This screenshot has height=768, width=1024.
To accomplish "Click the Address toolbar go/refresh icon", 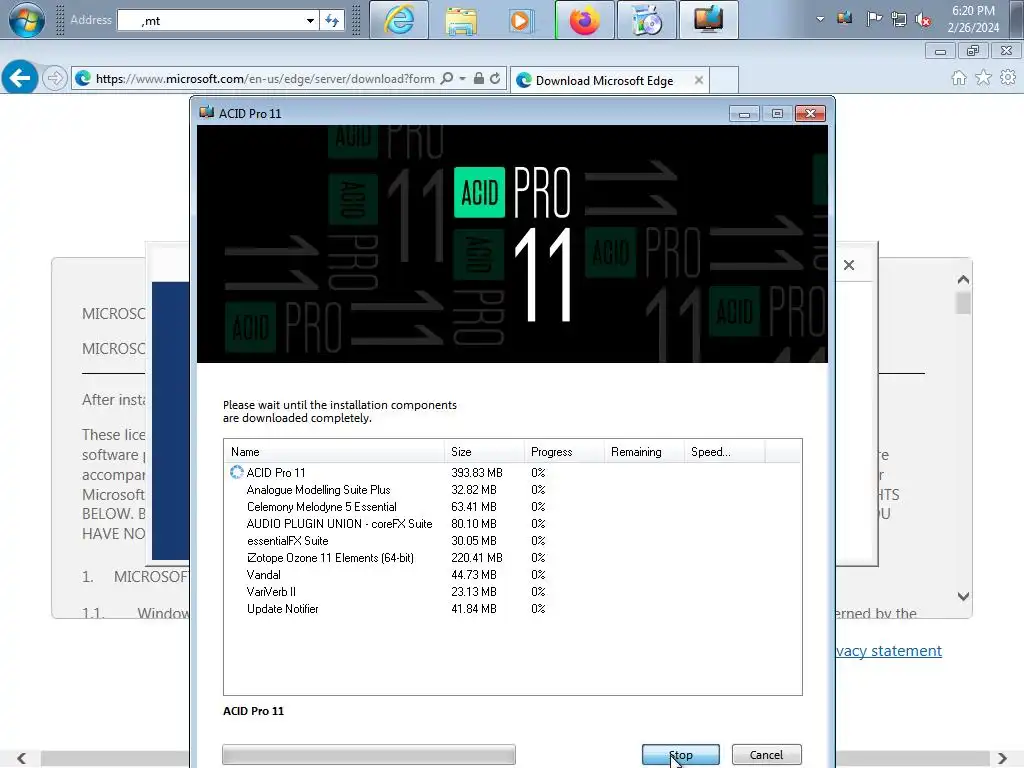I will pos(332,20).
